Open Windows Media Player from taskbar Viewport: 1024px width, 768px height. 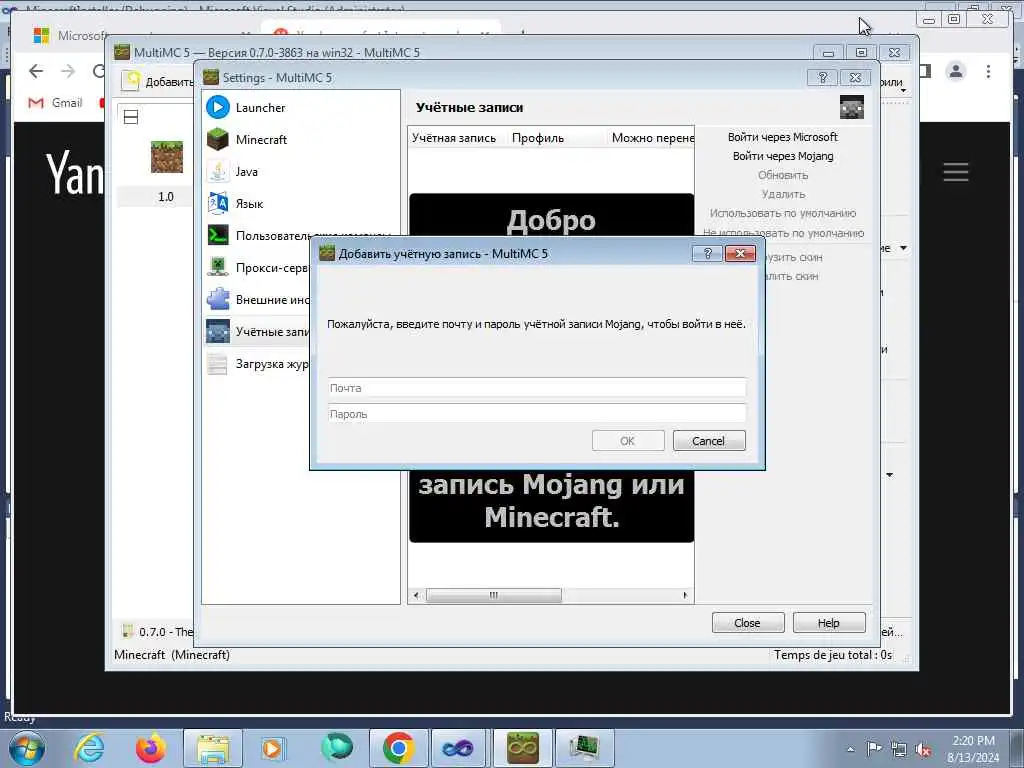[272, 748]
